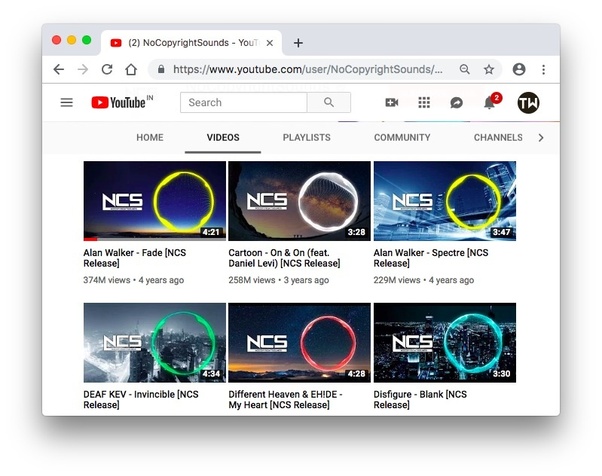Screen dimensions: 602x476
Task: Click the 3:30 duration badge
Action: click(x=501, y=374)
